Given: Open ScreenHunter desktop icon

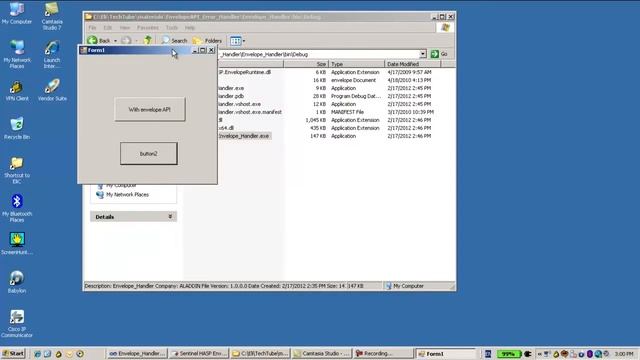Looking at the screenshot, I should [17, 243].
